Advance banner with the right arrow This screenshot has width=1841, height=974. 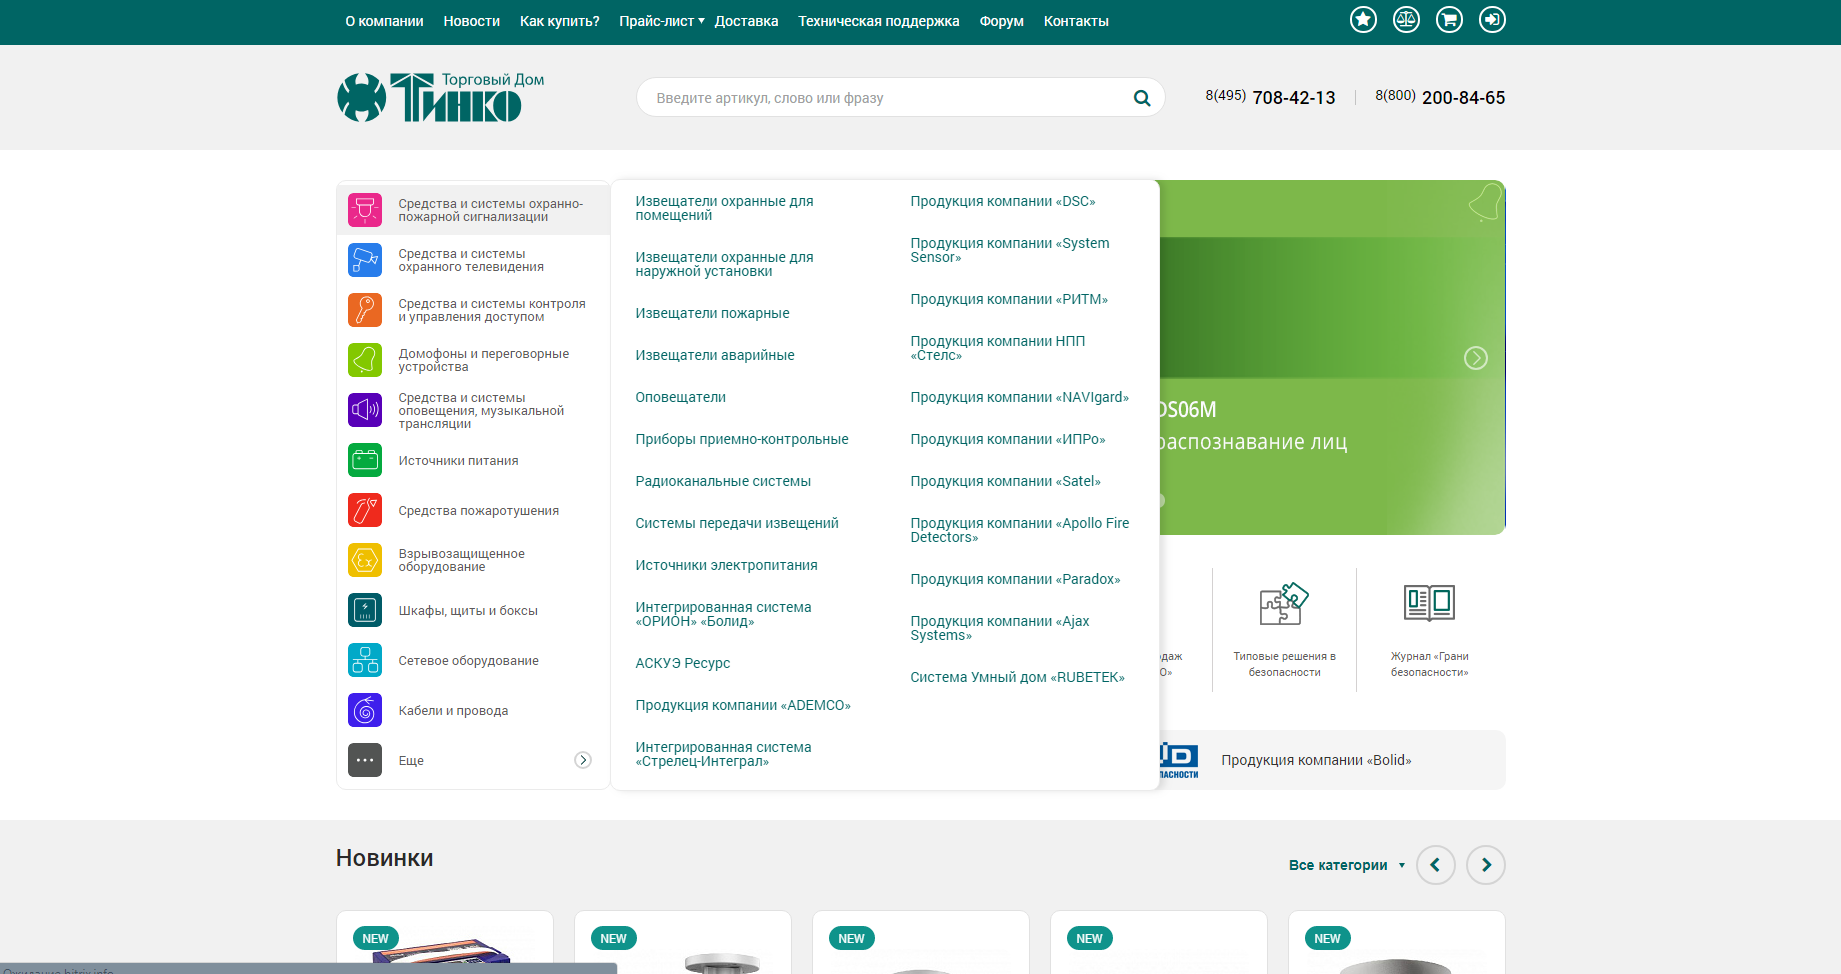[x=1476, y=358]
